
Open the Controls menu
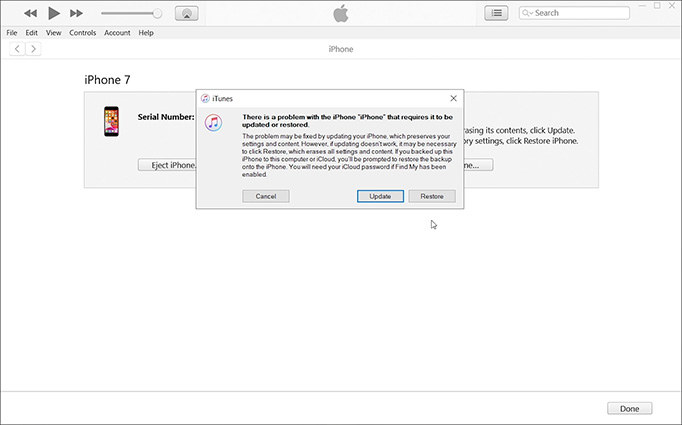83,33
